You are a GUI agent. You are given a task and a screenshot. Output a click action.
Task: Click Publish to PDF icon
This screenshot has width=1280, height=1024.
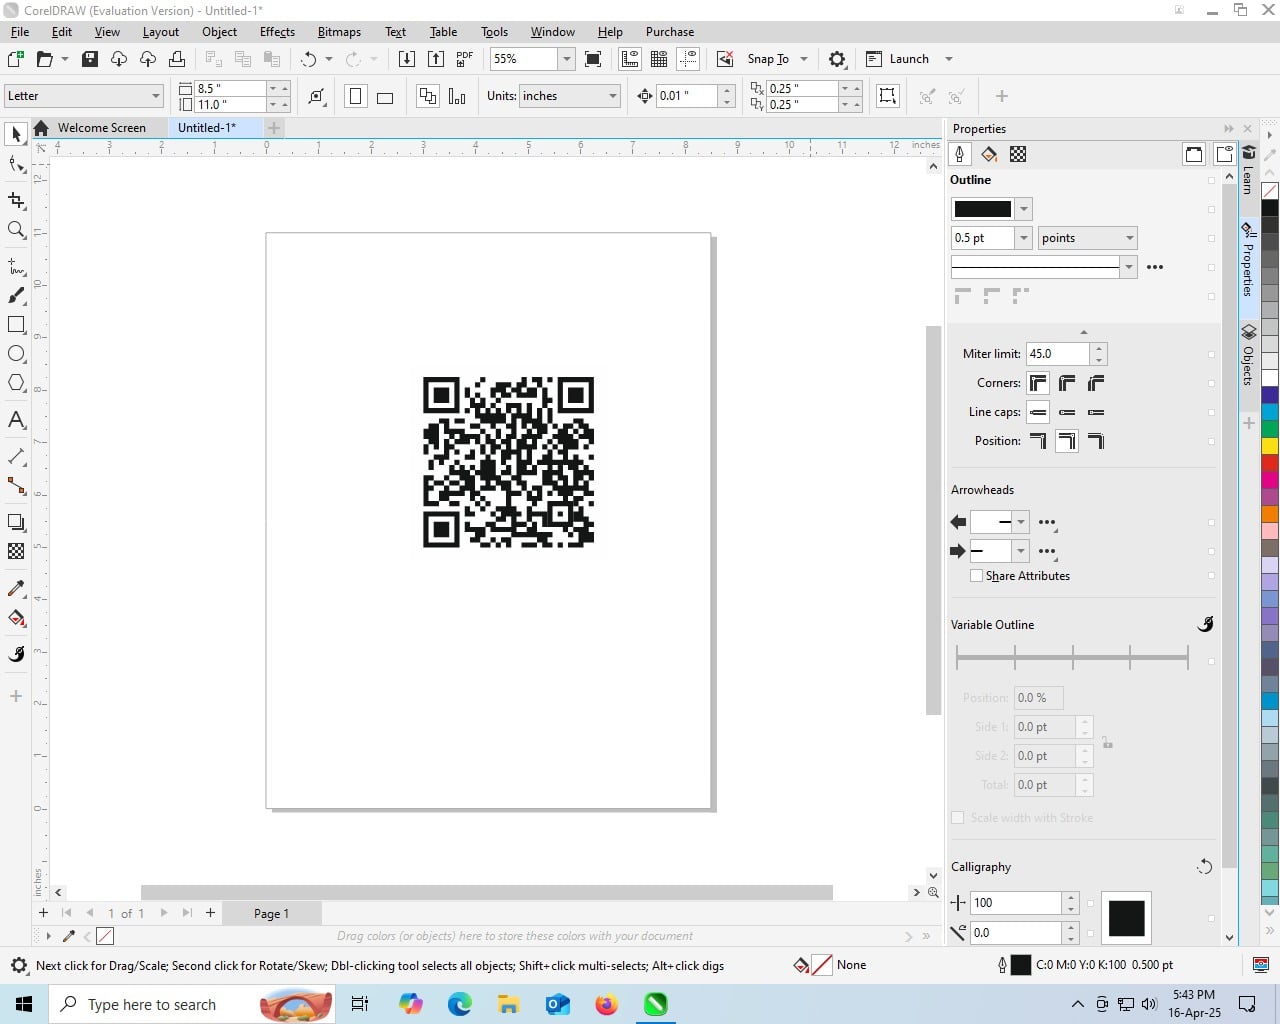point(465,59)
